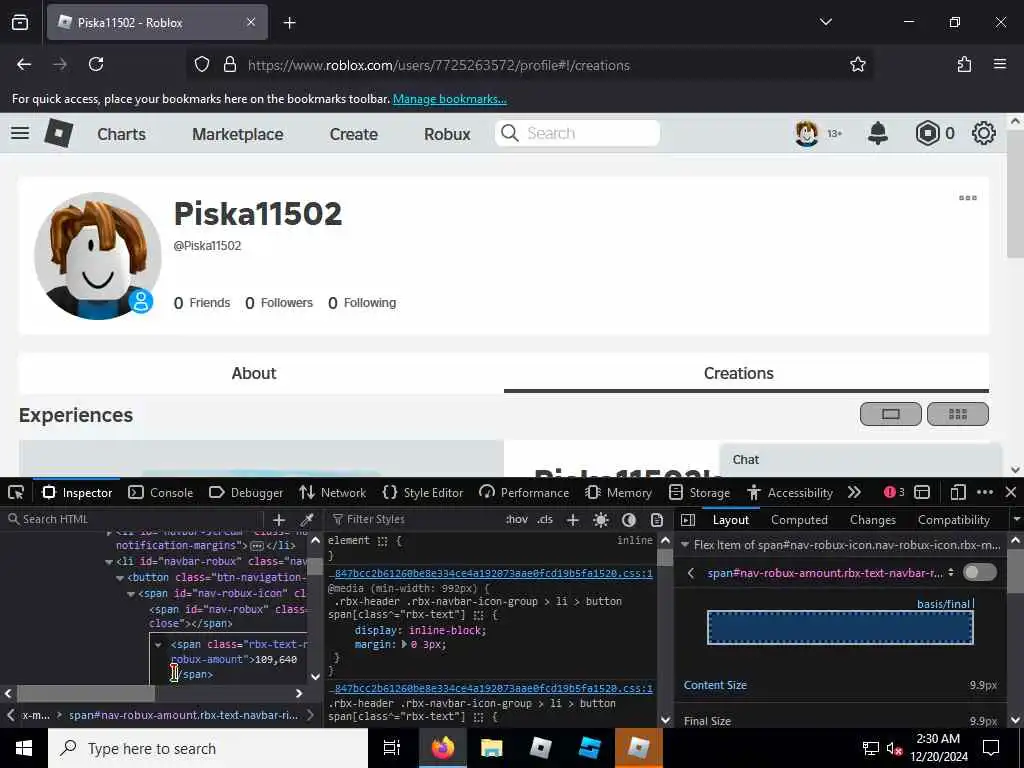Click the Roblox search field
The image size is (1024, 768).
[577, 133]
